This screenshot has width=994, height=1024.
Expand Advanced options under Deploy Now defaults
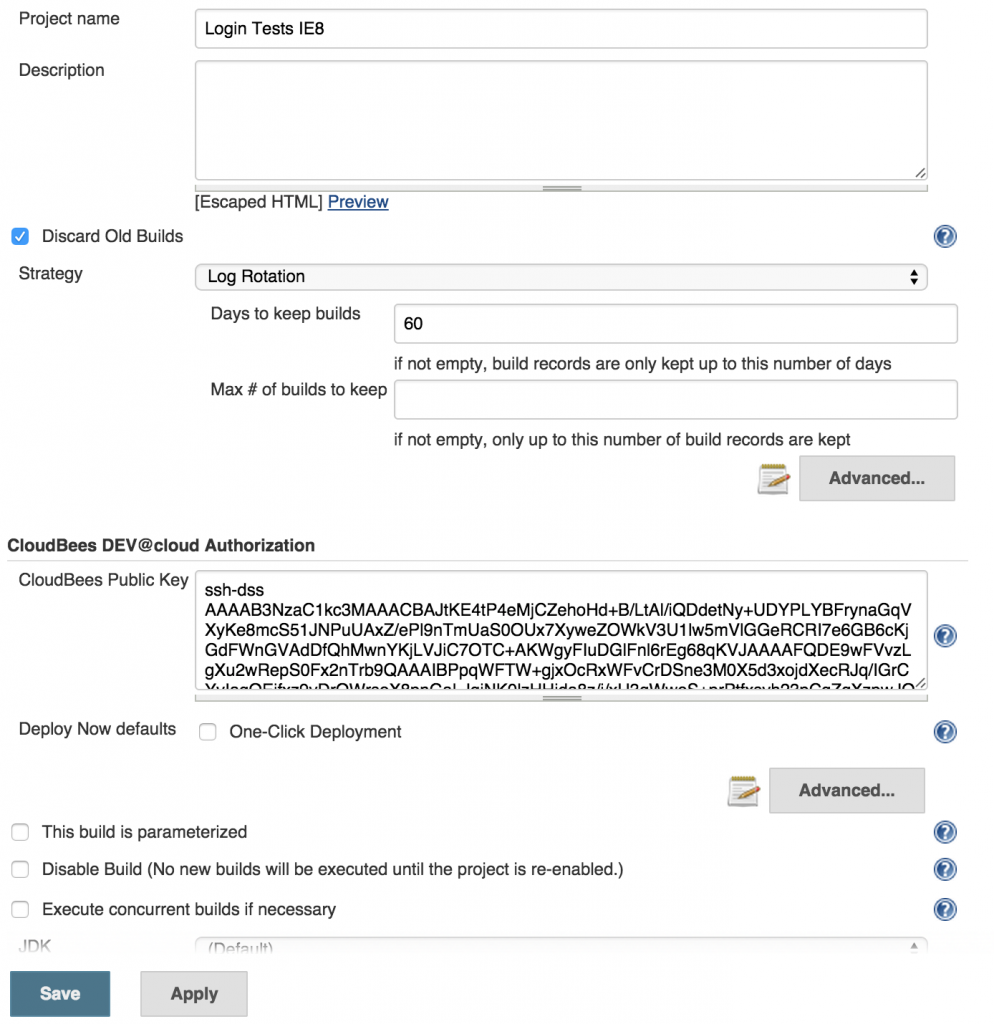(x=846, y=790)
